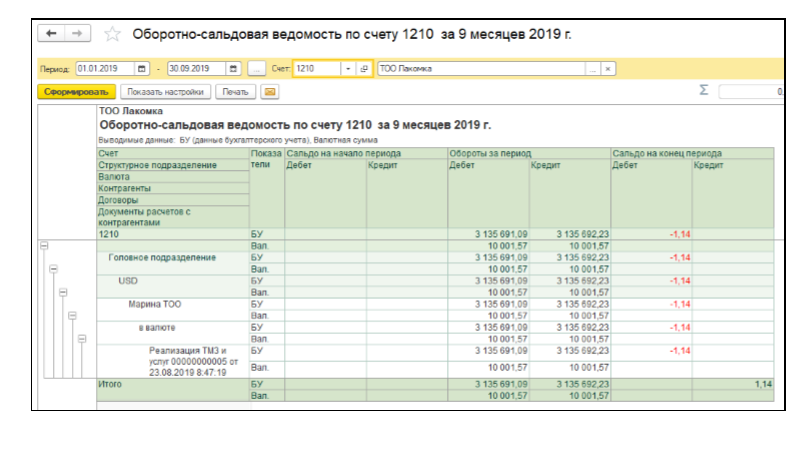810x451 pixels.
Task: Click the sigma sum icon
Action: pos(704,90)
